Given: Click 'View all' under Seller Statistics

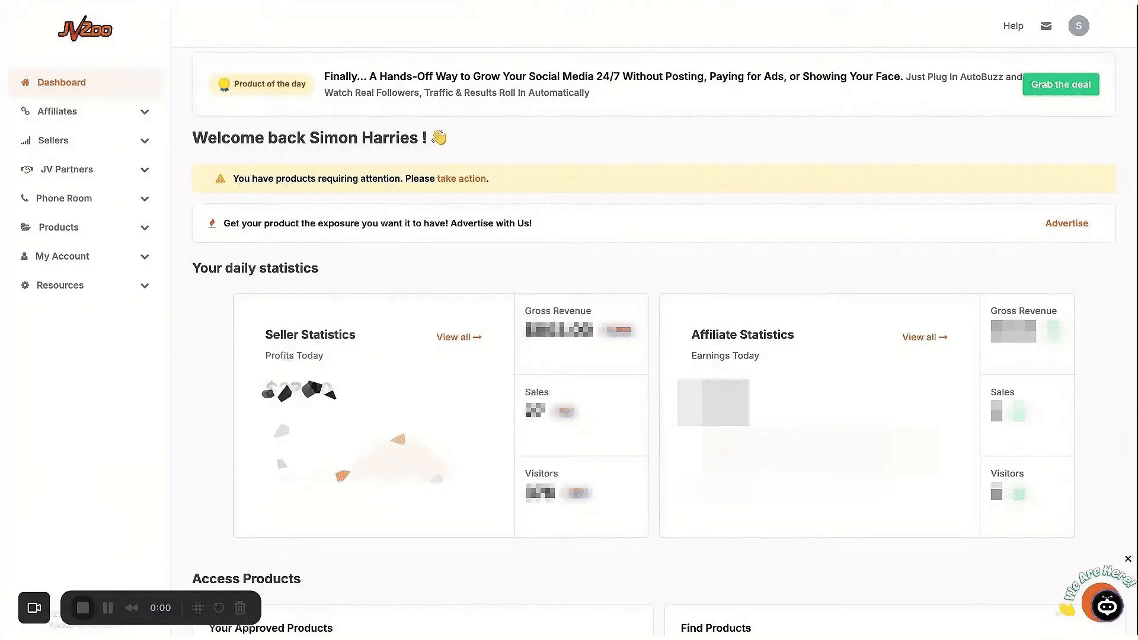Looking at the screenshot, I should coord(458,337).
